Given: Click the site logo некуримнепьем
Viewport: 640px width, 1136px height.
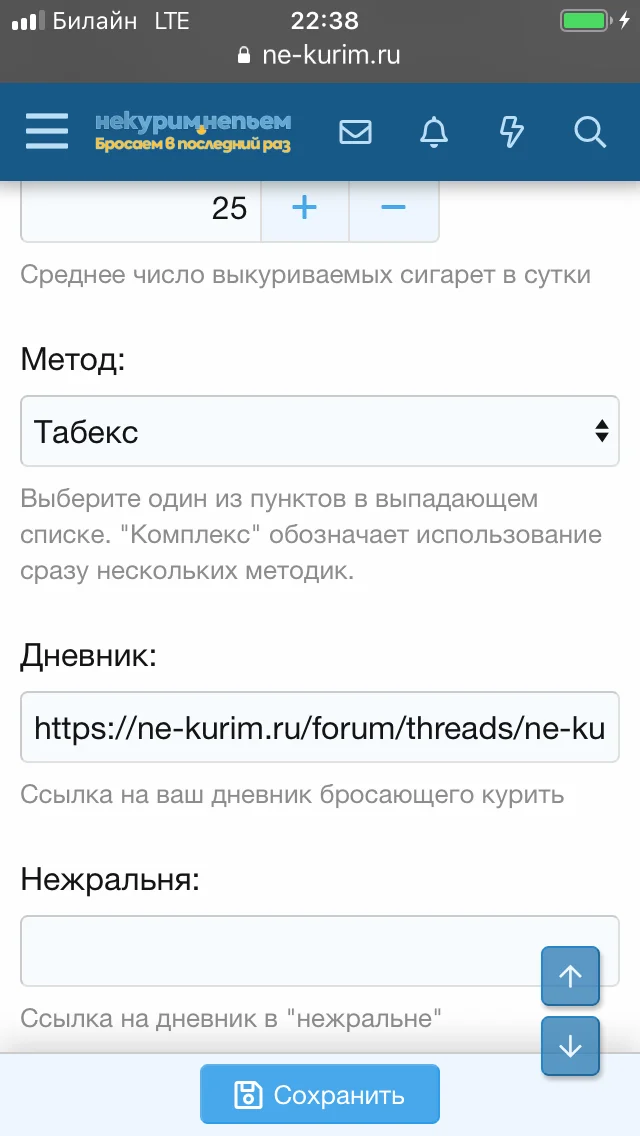Looking at the screenshot, I should tap(193, 132).
